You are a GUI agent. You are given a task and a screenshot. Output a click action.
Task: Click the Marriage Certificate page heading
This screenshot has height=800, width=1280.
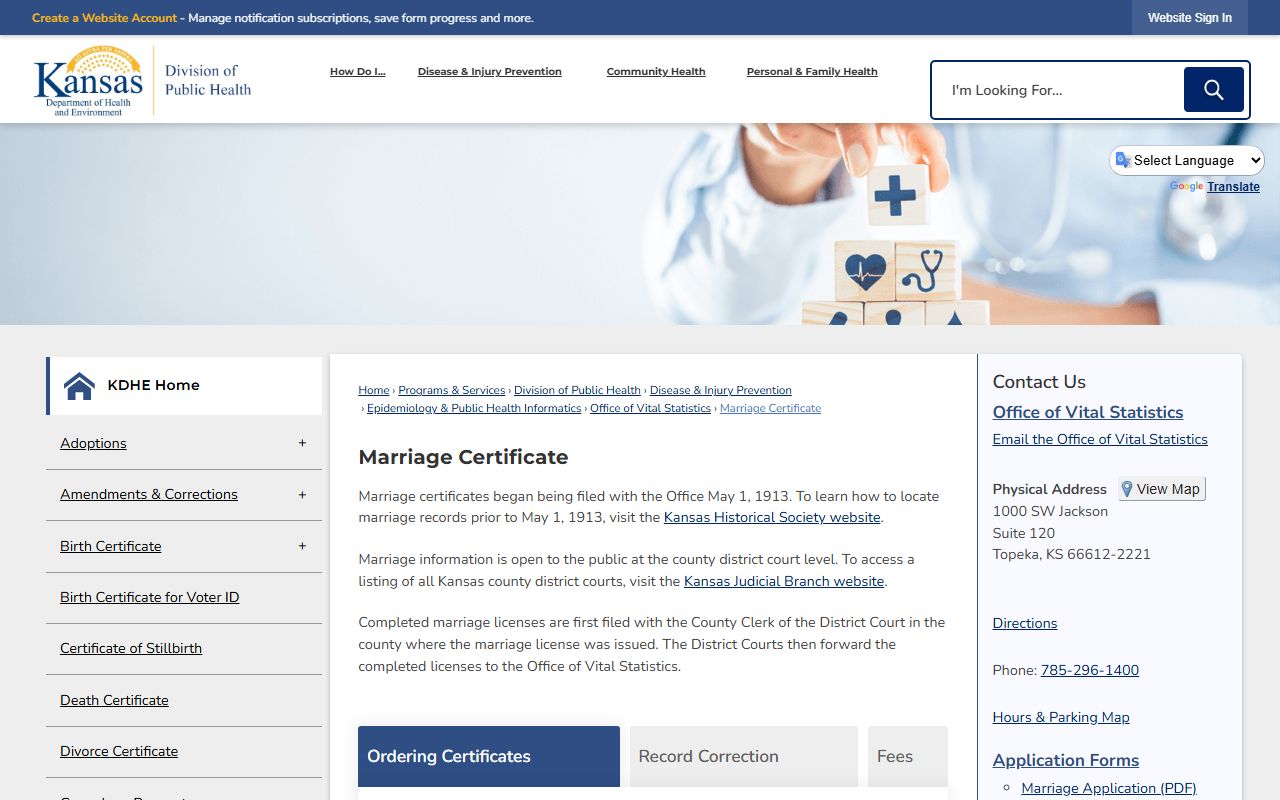pyautogui.click(x=463, y=457)
